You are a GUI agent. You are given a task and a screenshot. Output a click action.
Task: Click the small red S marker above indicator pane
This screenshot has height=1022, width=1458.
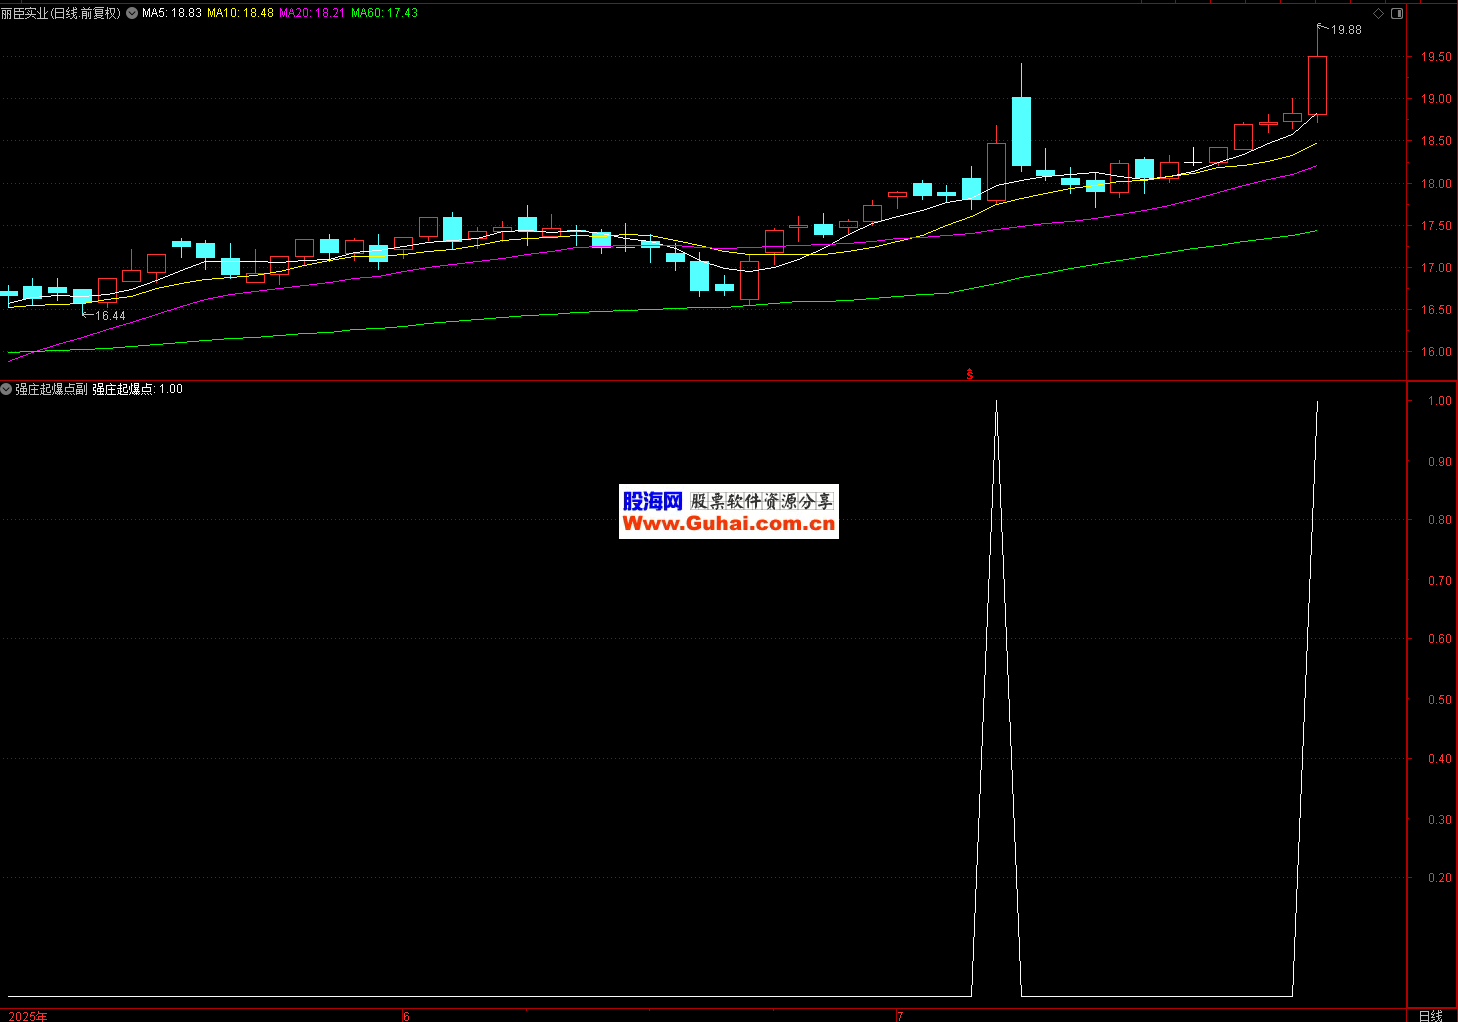click(x=969, y=375)
